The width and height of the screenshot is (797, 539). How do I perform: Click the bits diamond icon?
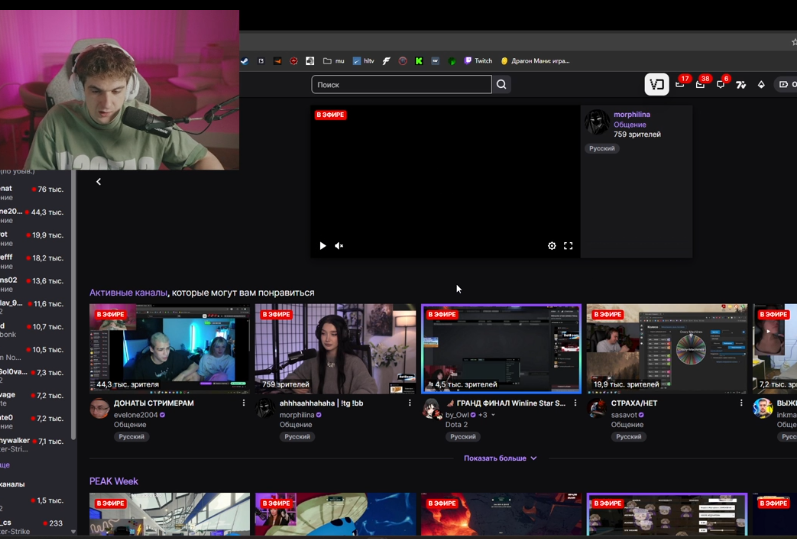[x=761, y=84]
